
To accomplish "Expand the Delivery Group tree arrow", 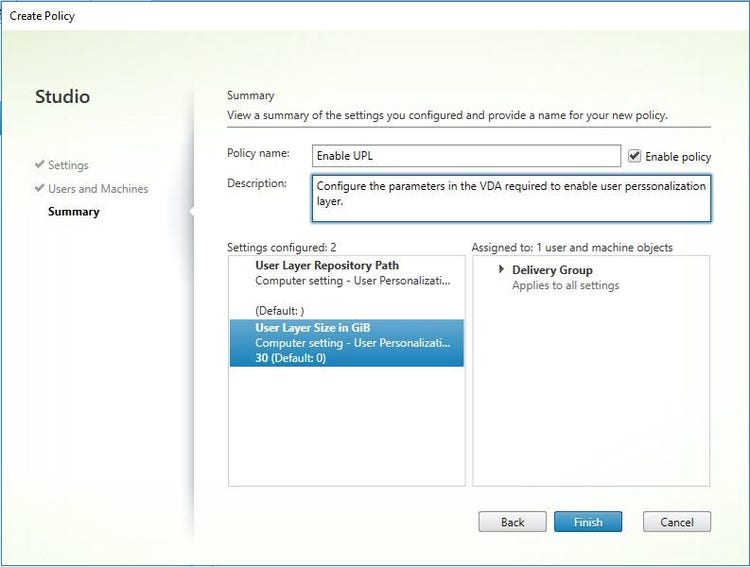I will pyautogui.click(x=501, y=269).
